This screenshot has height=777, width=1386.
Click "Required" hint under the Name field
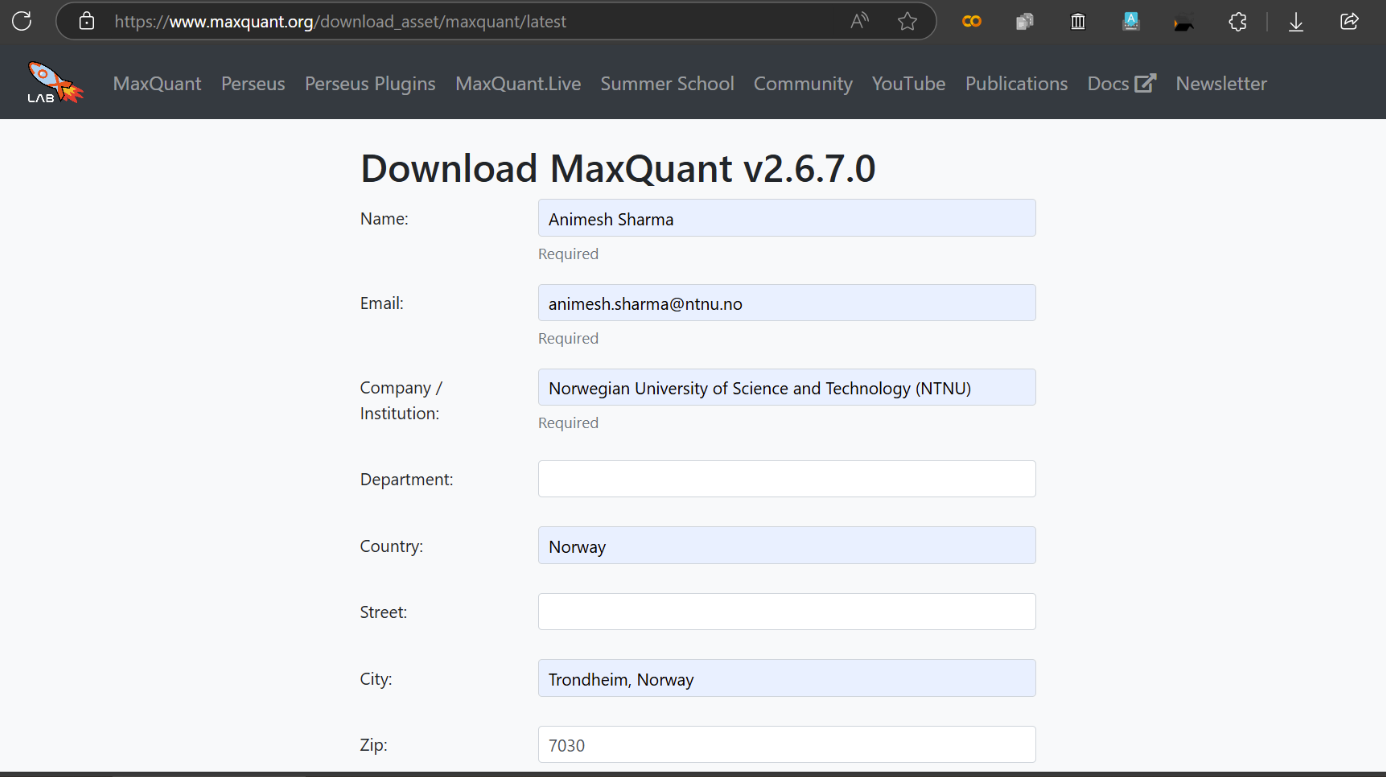(568, 254)
